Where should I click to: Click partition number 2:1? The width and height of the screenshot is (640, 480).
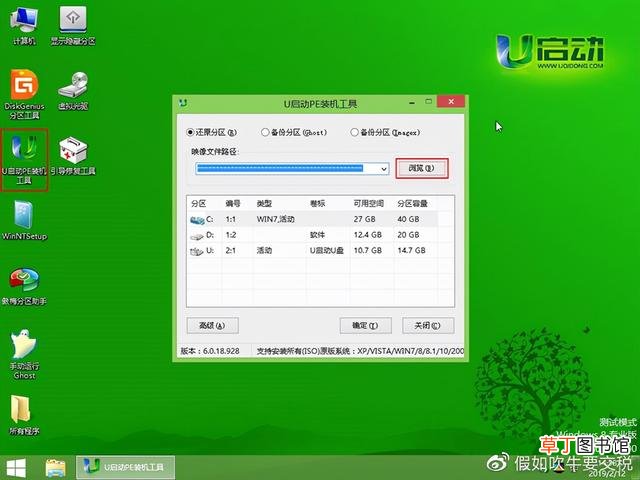231,250
